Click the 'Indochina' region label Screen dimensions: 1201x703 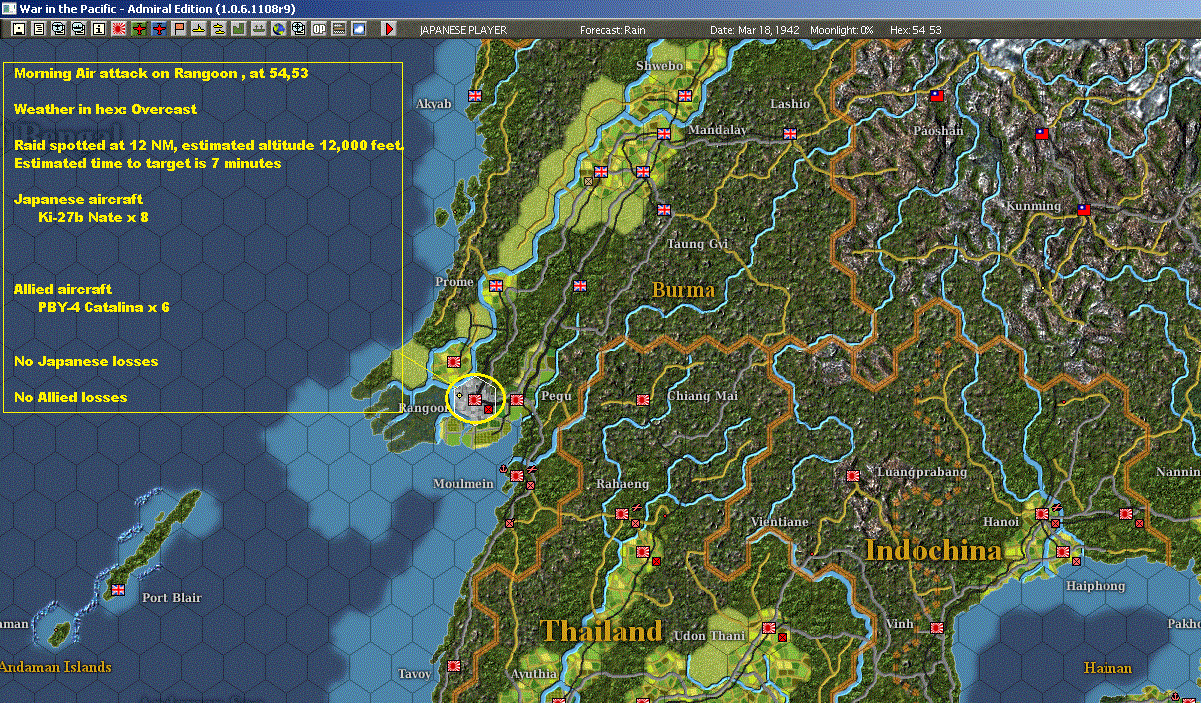(933, 550)
